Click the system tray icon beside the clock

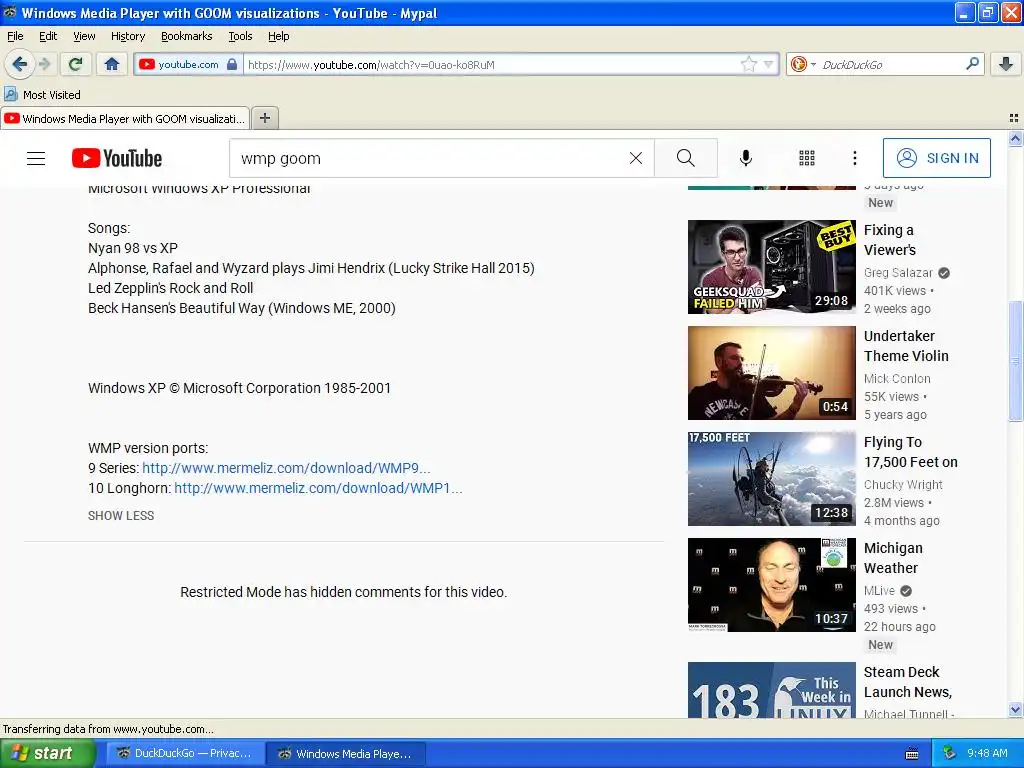950,753
